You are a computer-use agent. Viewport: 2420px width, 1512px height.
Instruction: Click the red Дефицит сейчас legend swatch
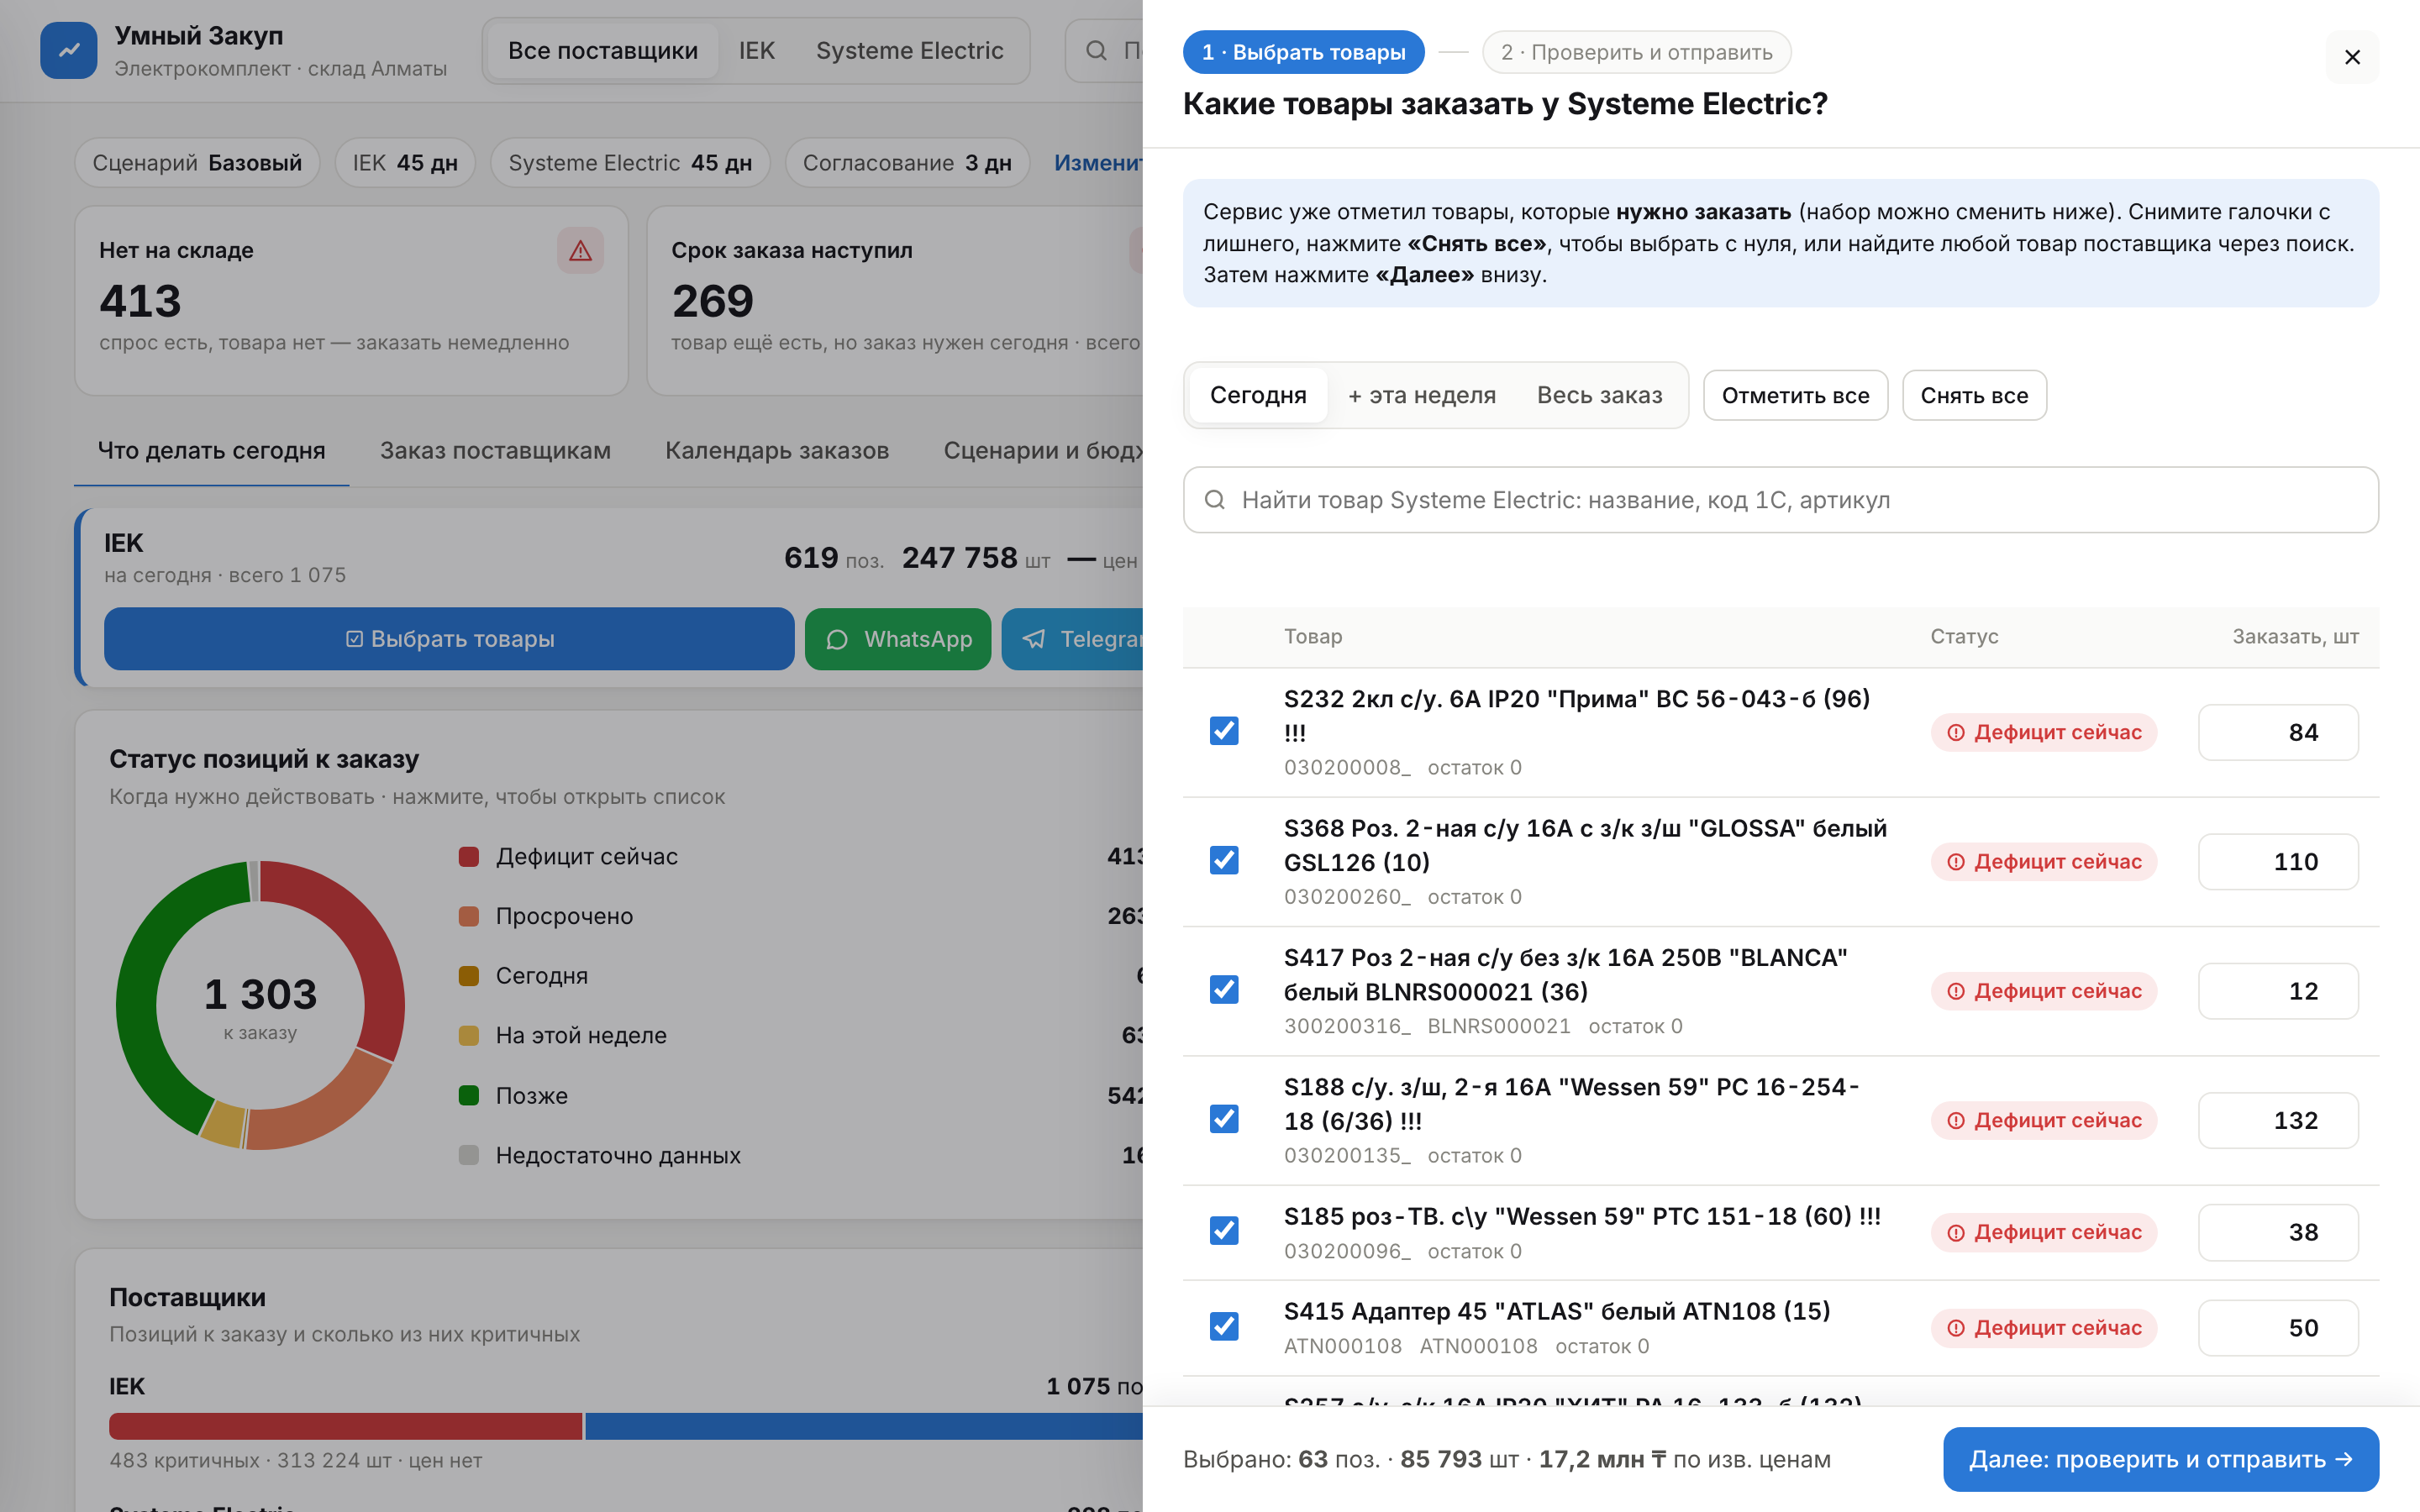pyautogui.click(x=468, y=856)
